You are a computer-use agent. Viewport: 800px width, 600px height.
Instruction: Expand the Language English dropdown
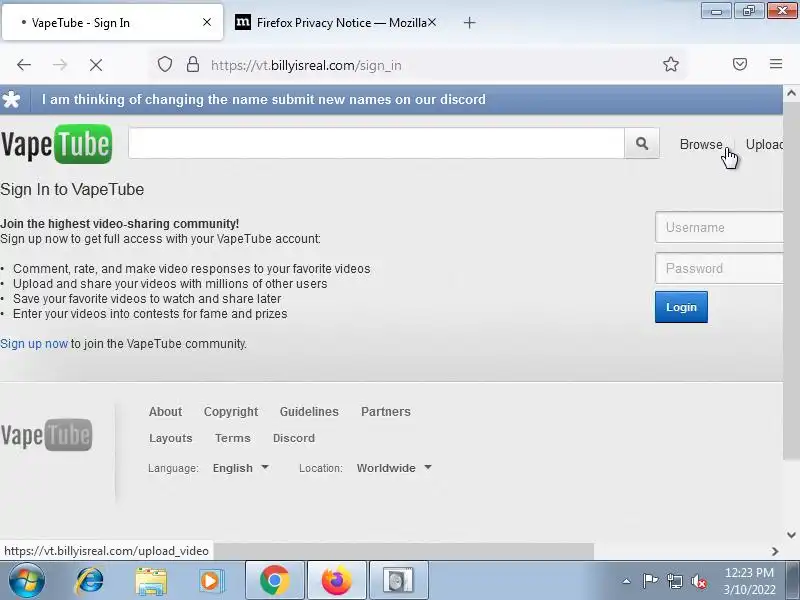tap(240, 468)
